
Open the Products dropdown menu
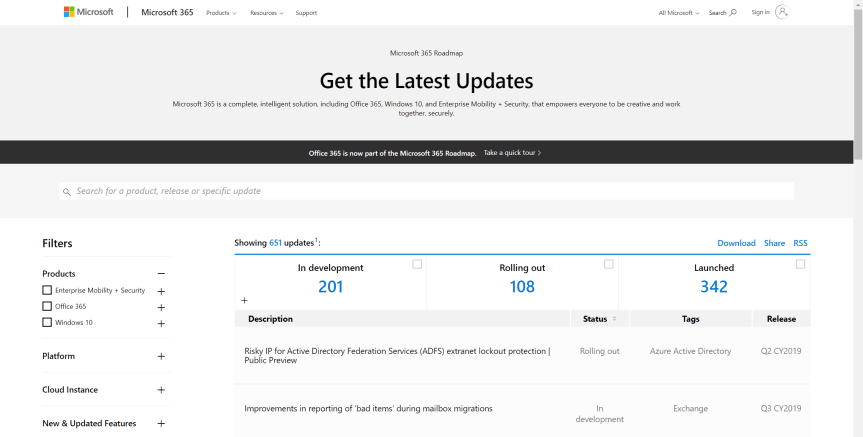point(221,13)
